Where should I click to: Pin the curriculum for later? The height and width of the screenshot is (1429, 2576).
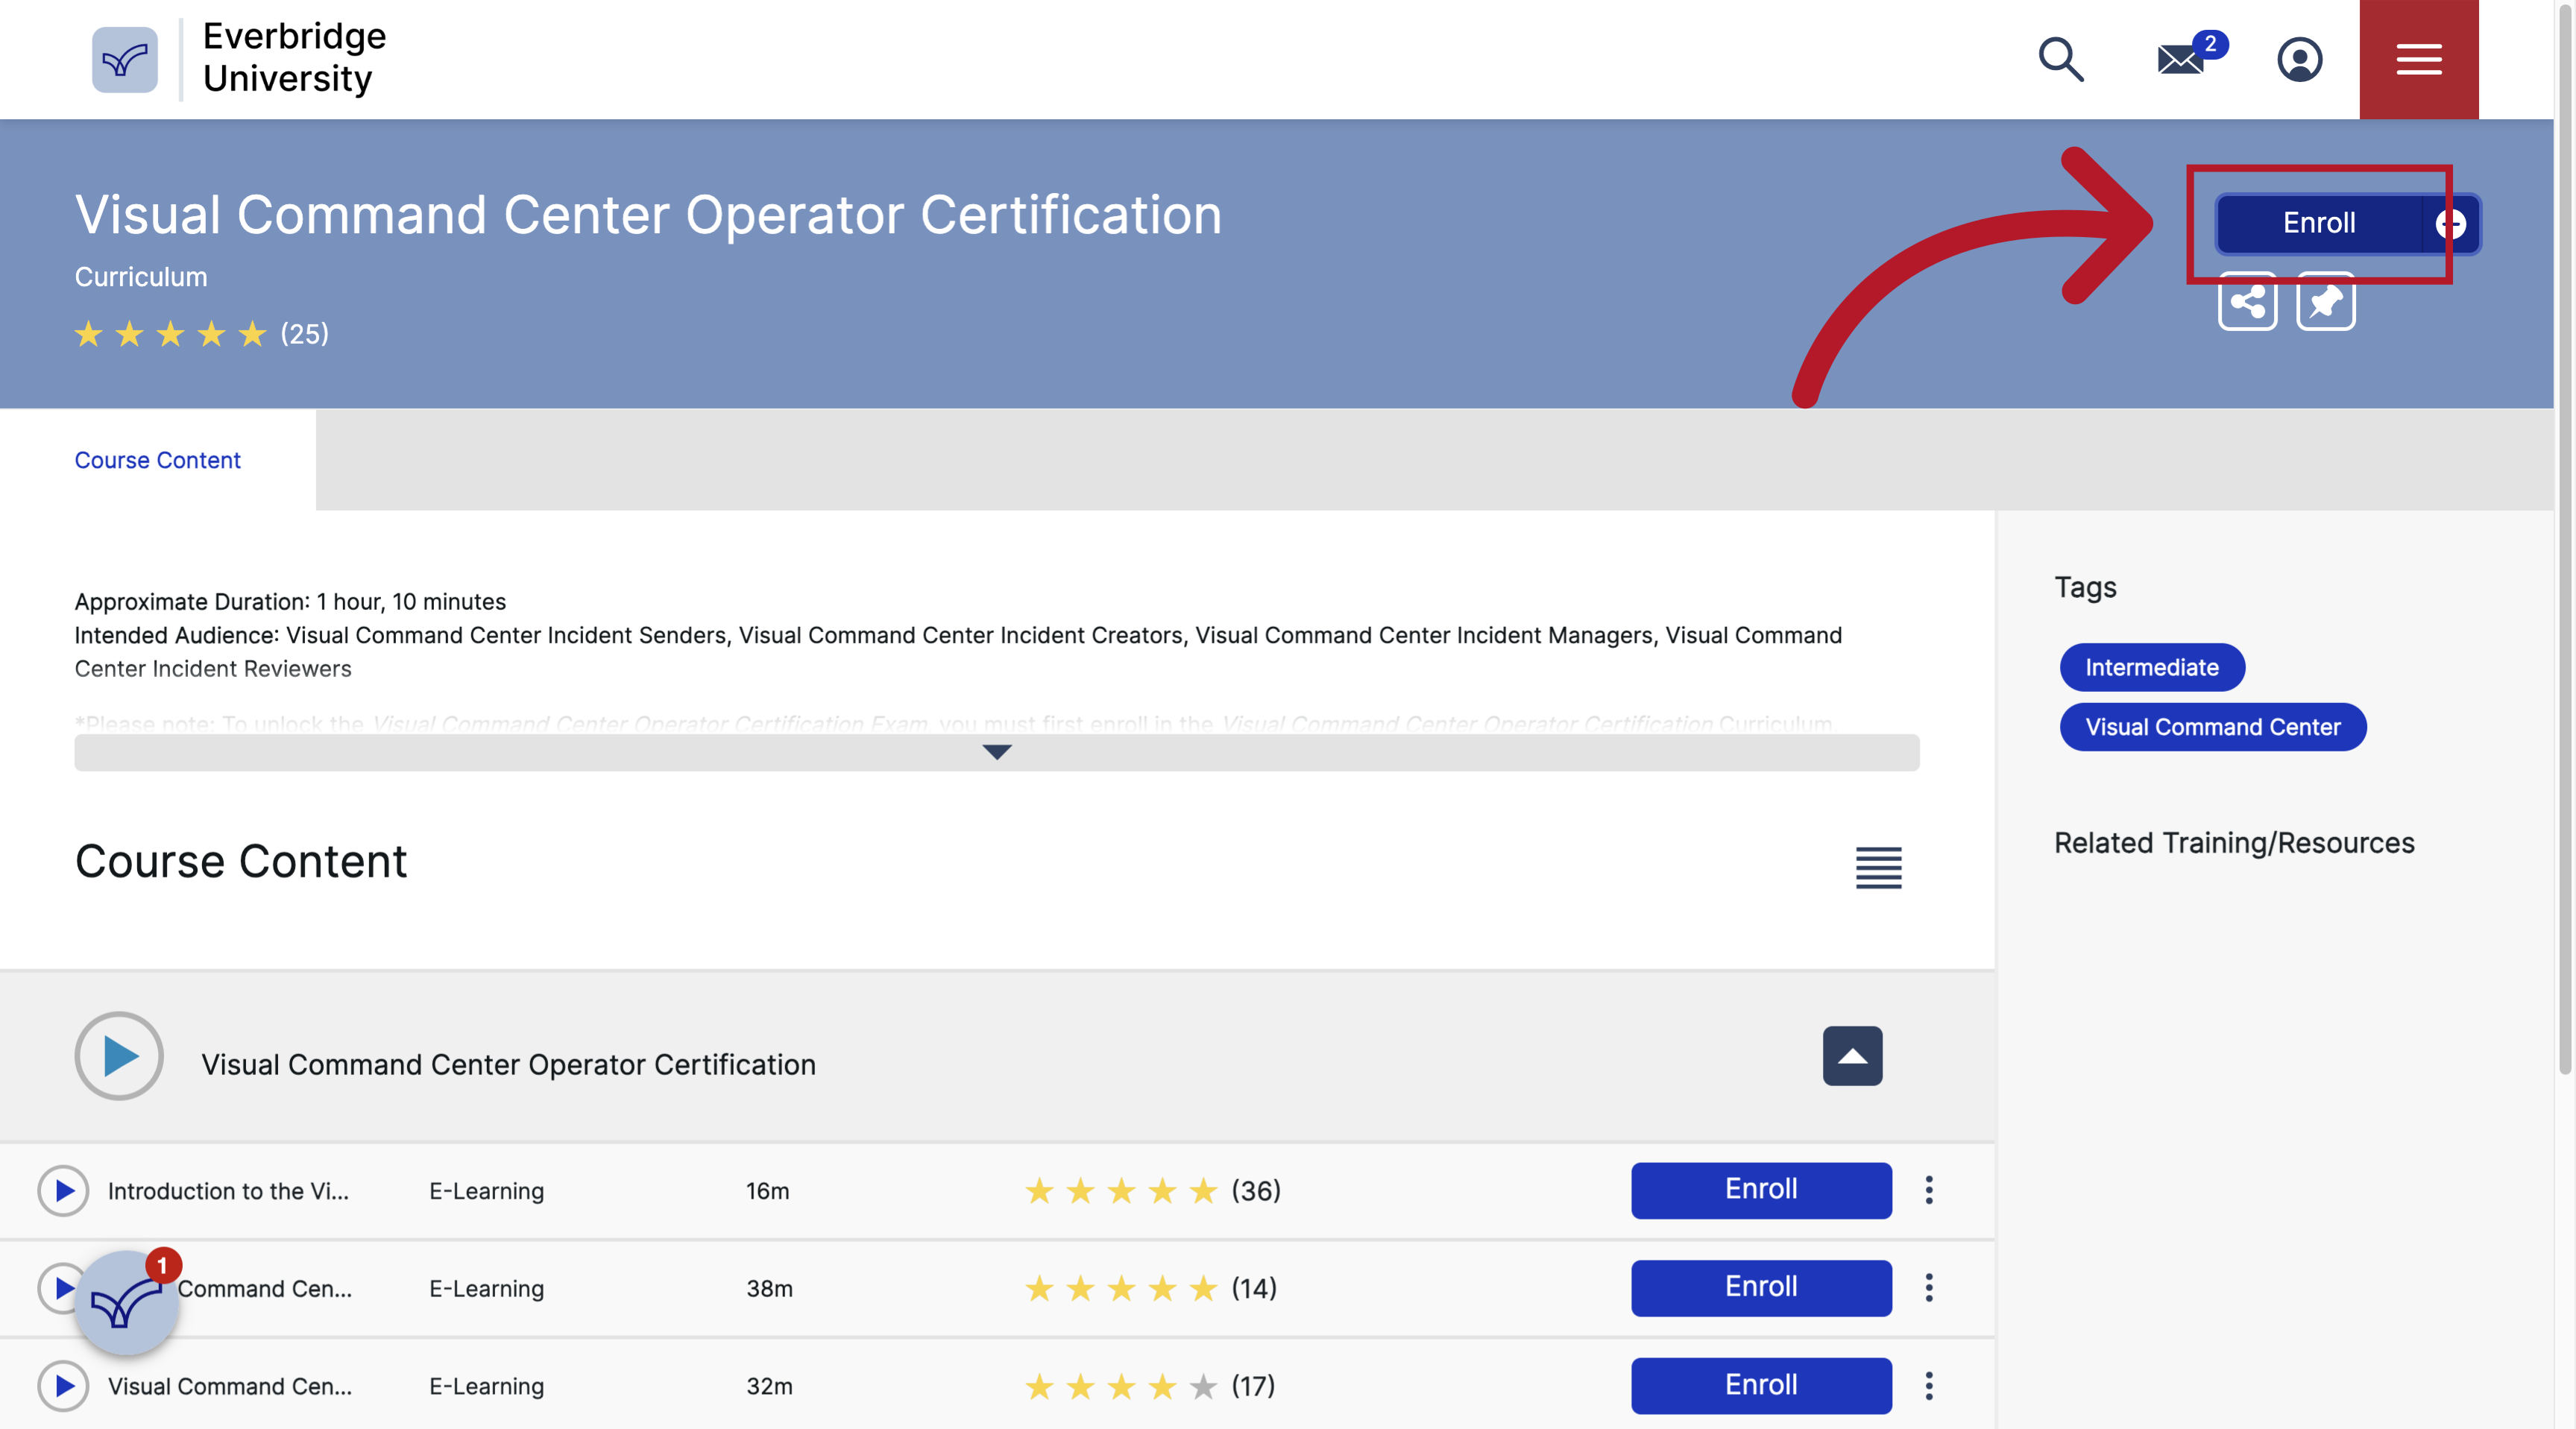[x=2326, y=302]
